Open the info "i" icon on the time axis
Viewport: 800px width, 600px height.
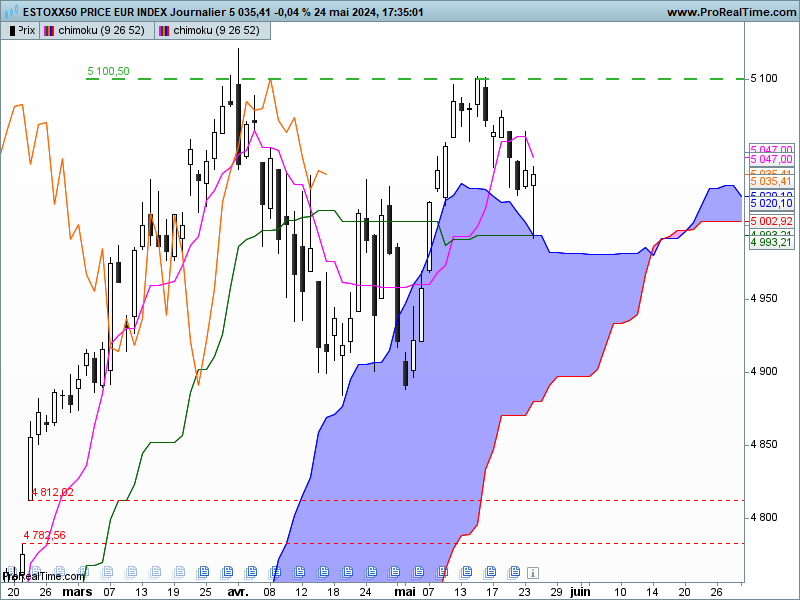point(532,572)
